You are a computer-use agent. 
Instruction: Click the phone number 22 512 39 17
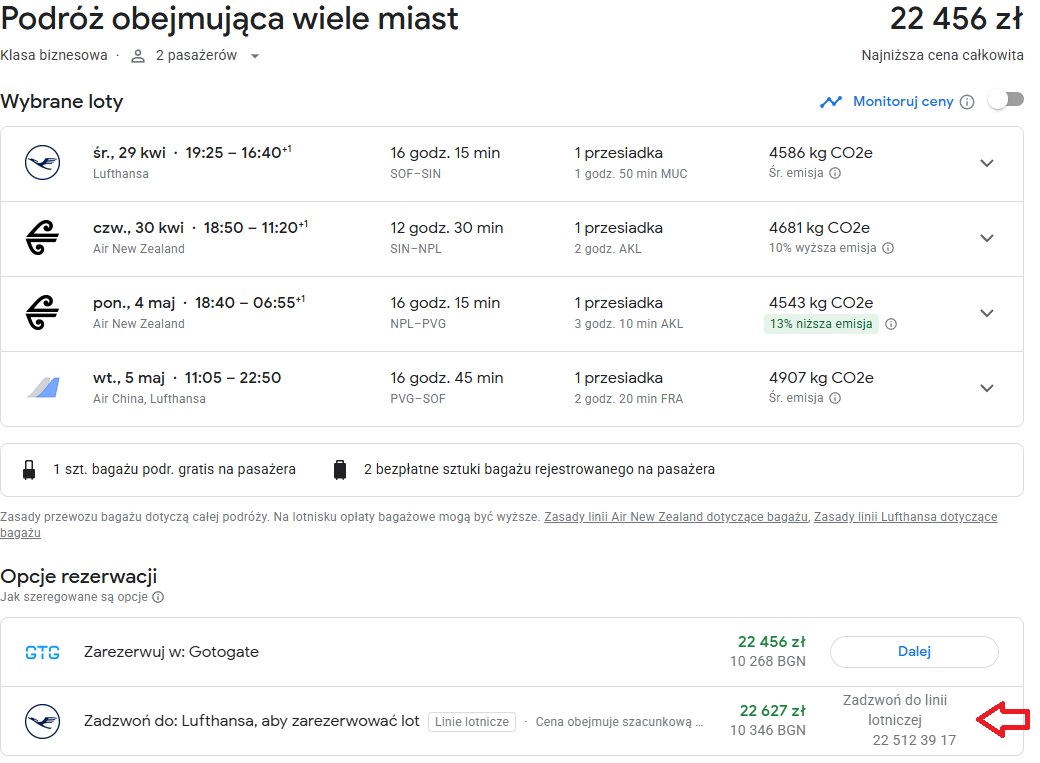(x=914, y=740)
